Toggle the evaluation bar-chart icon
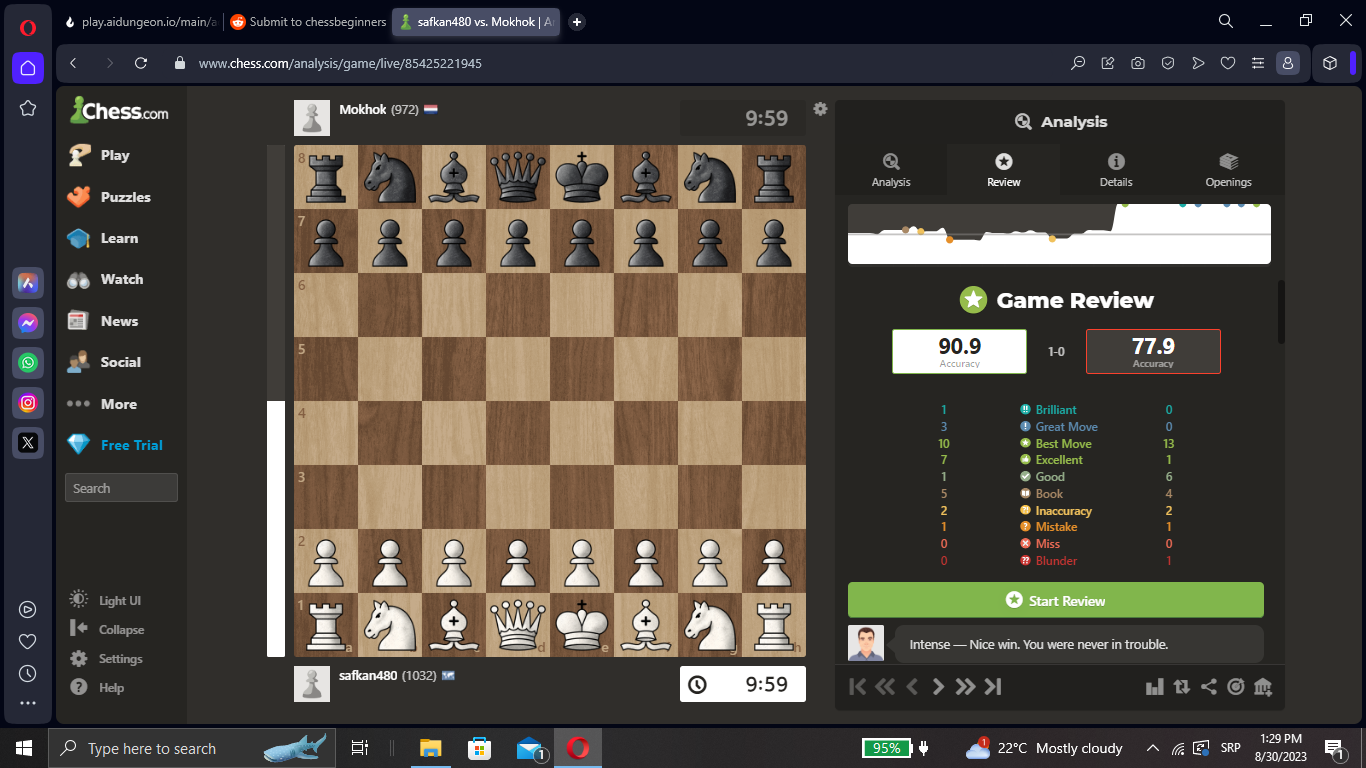The height and width of the screenshot is (768, 1366). pyautogui.click(x=1155, y=687)
